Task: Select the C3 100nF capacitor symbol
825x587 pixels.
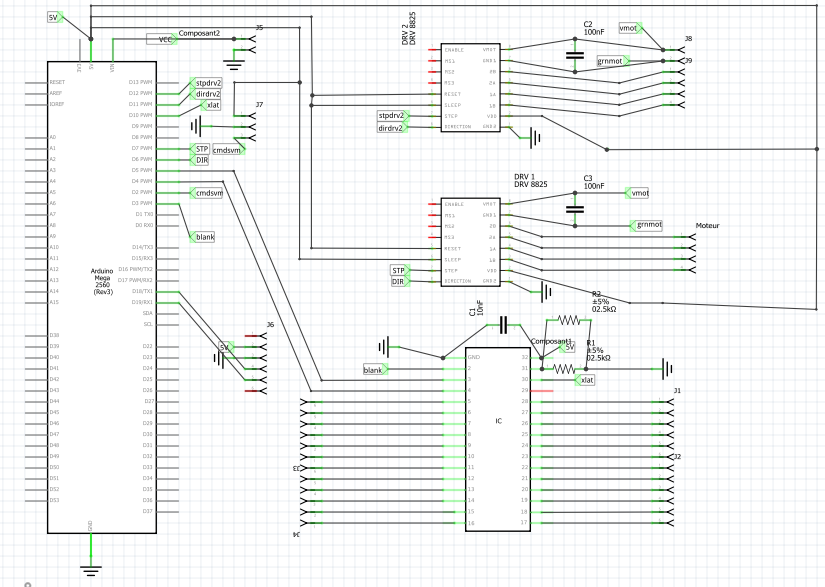Action: tap(574, 209)
